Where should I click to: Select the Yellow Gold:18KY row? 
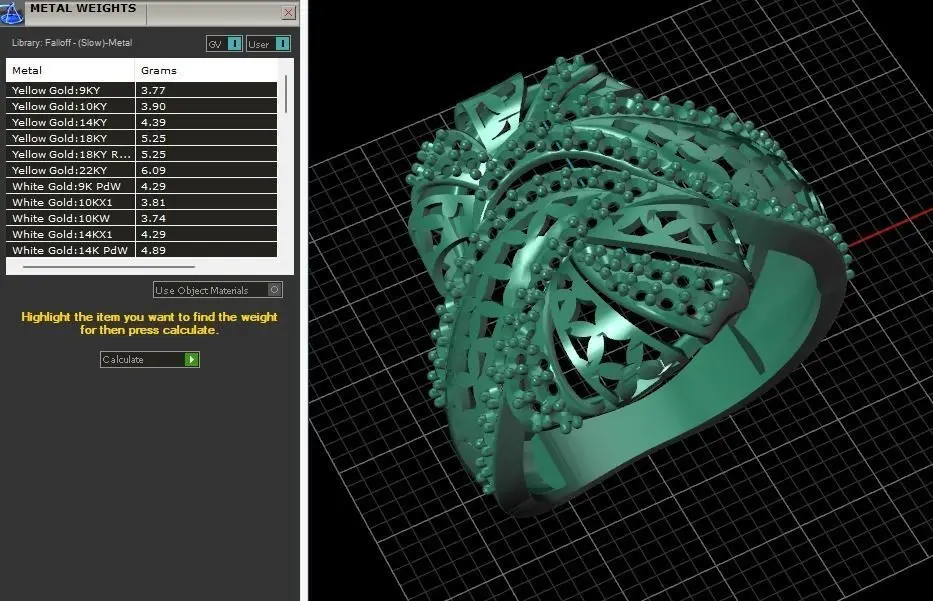tap(142, 138)
